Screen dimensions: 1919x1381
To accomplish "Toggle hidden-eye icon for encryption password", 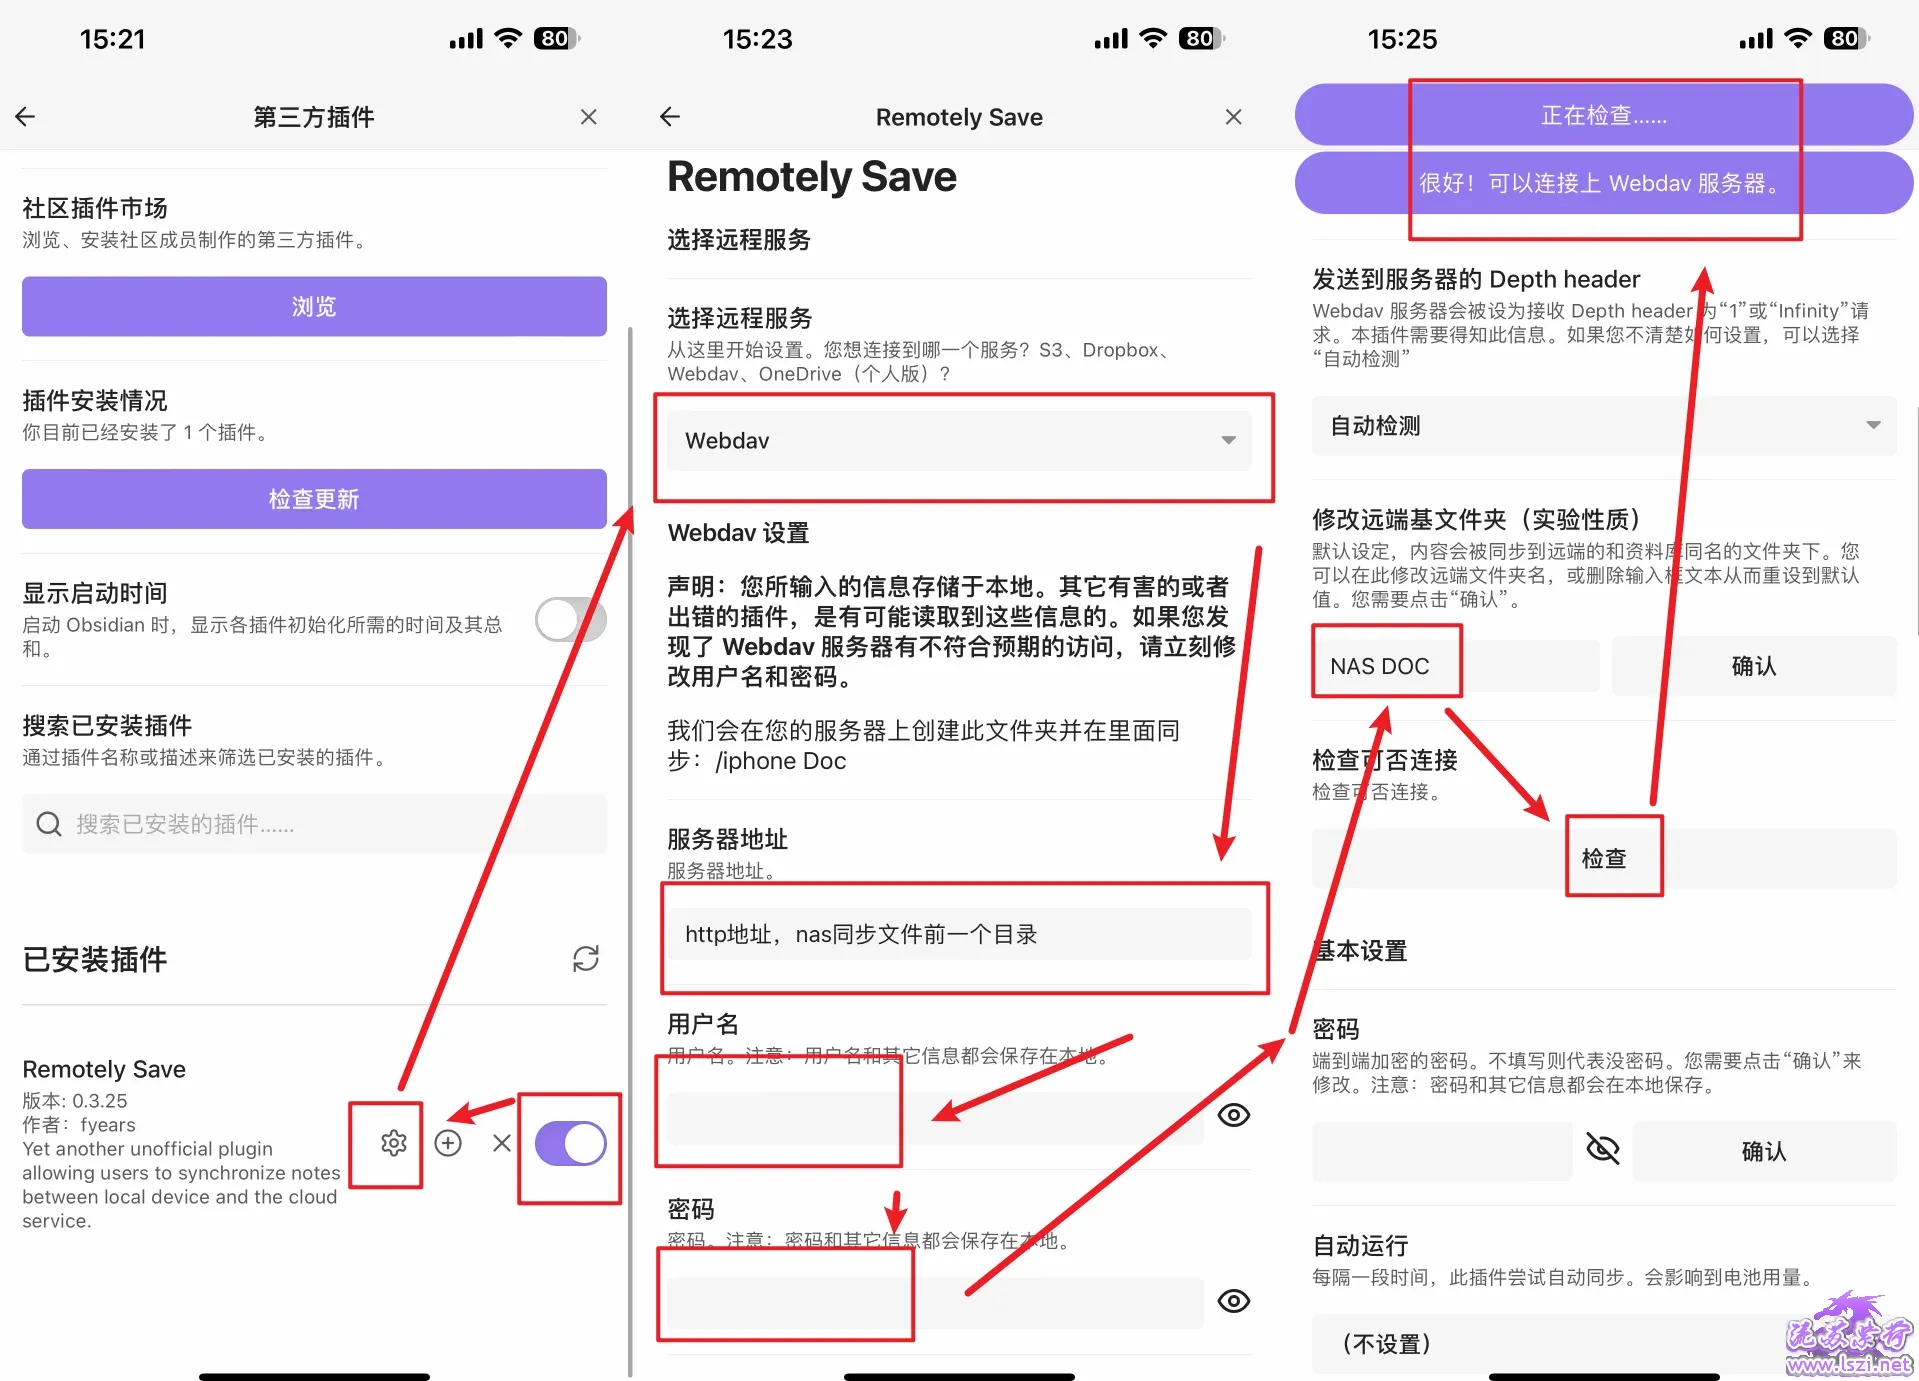I will tap(1603, 1149).
